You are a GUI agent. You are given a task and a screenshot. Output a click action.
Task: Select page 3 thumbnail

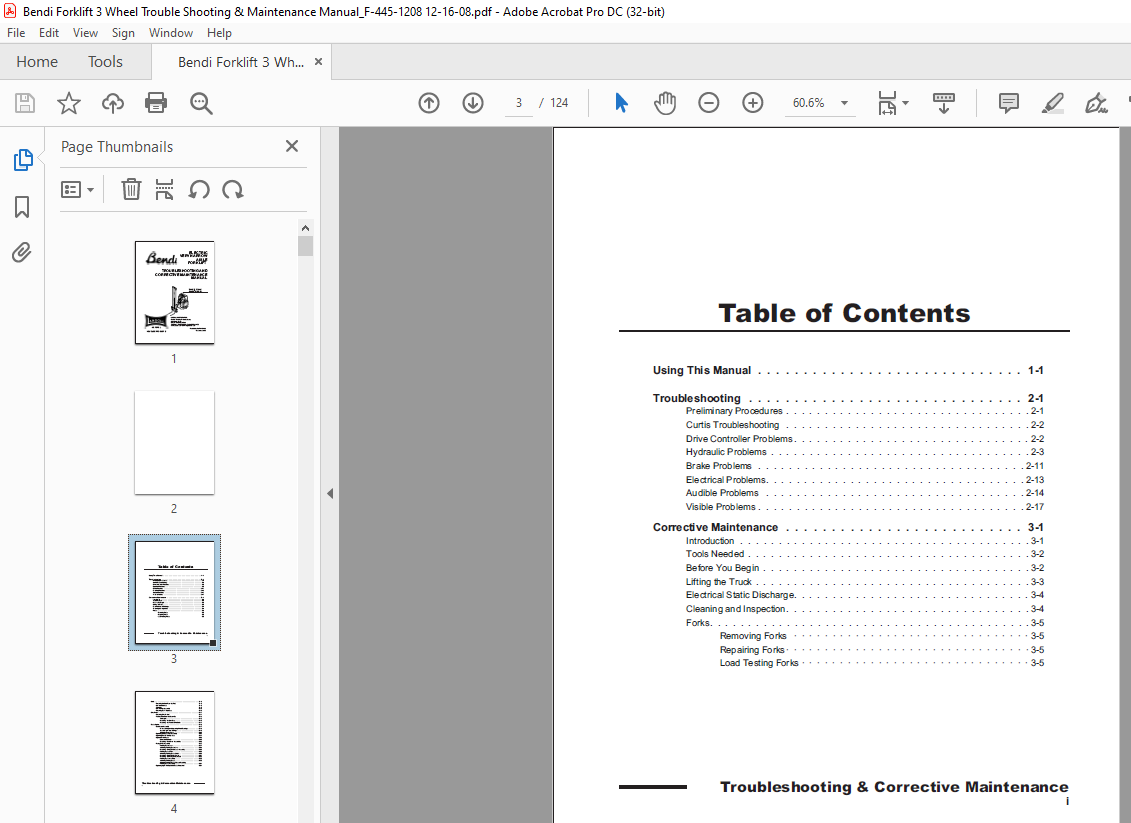point(175,592)
